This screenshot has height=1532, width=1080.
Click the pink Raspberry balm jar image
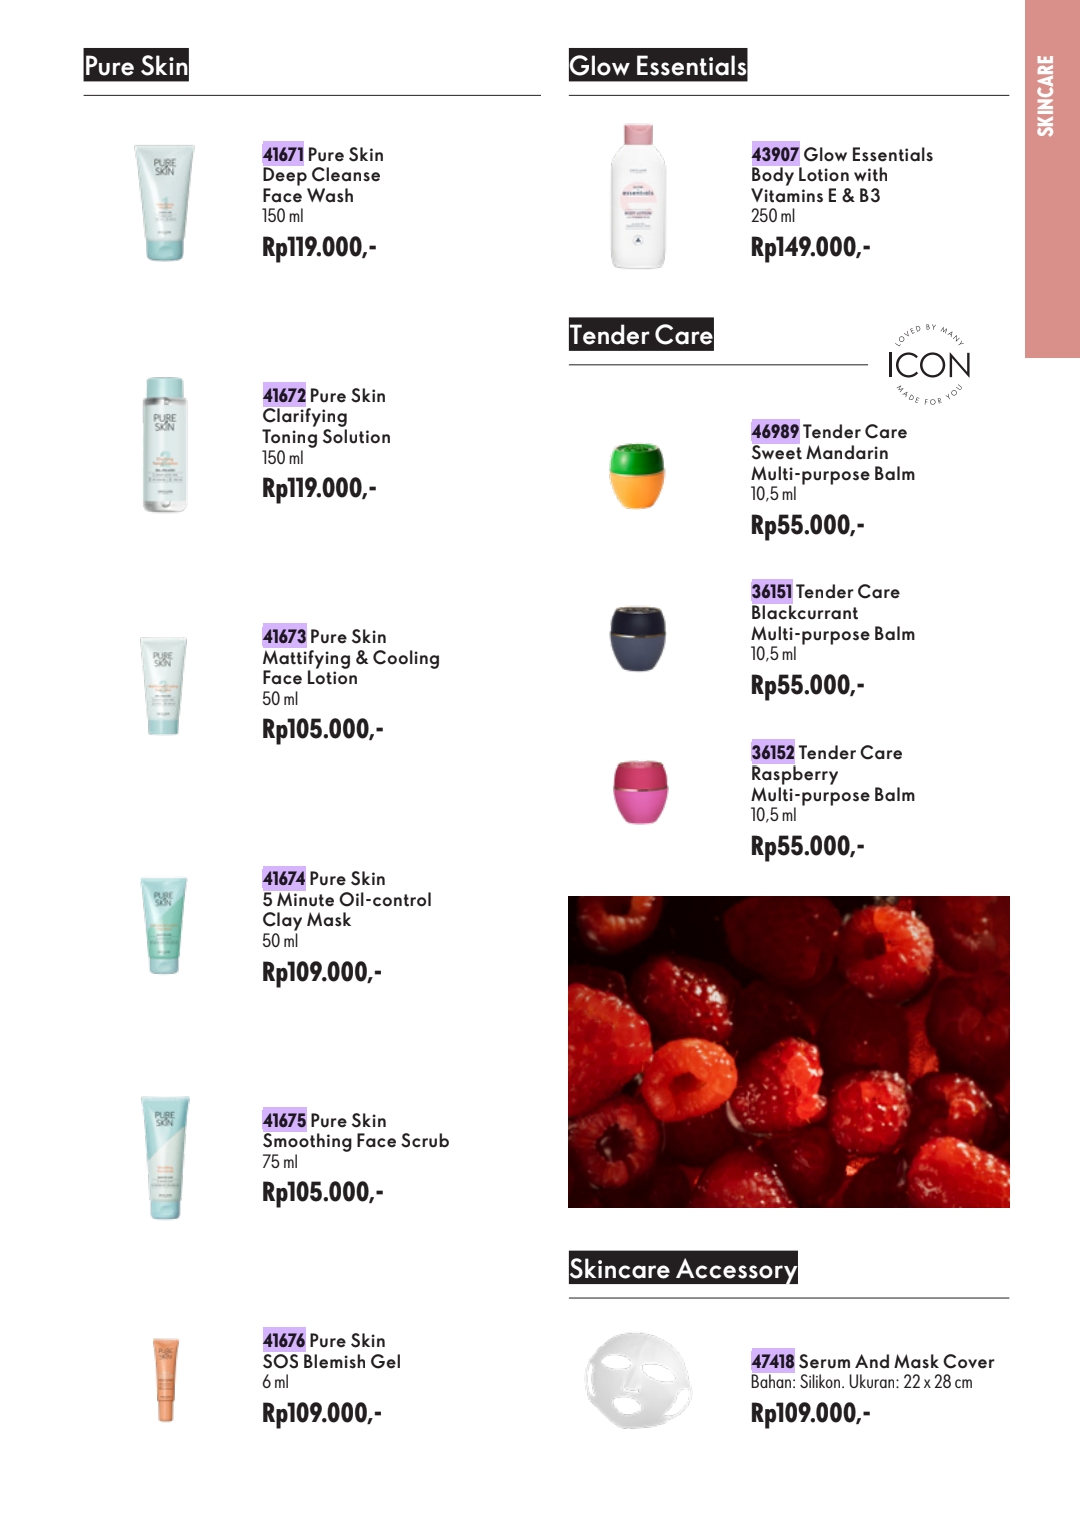[640, 792]
